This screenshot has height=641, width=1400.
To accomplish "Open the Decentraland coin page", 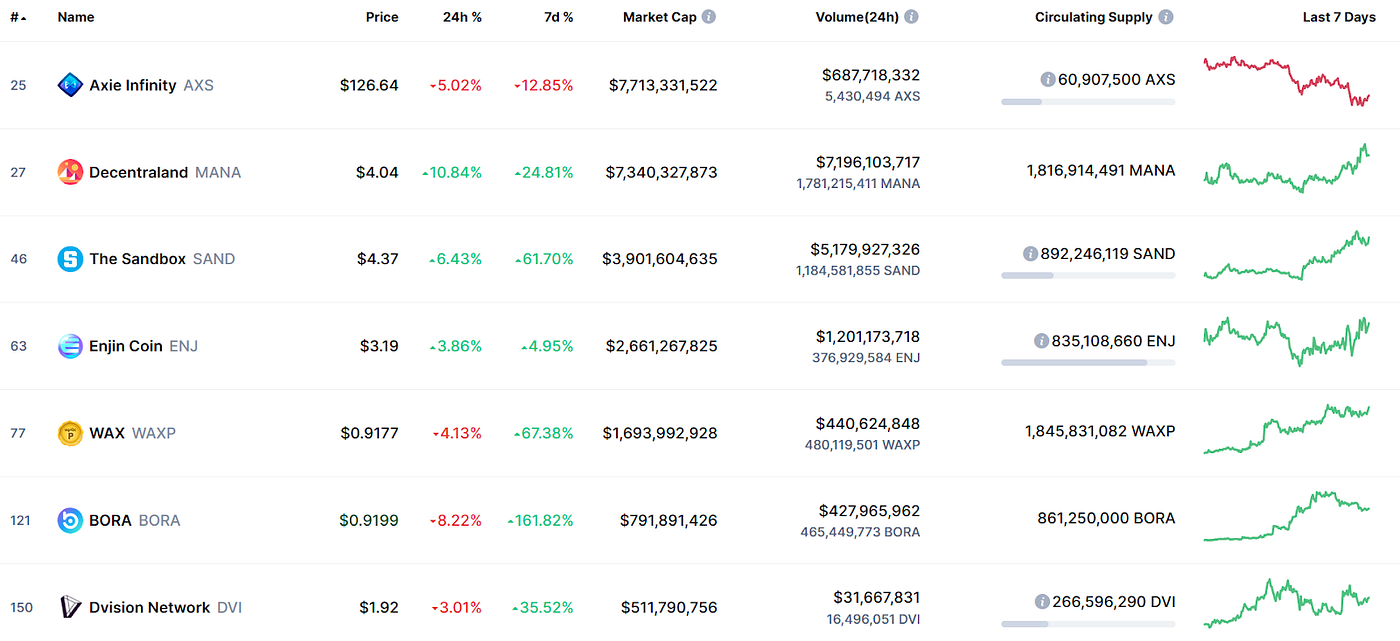I will 138,172.
